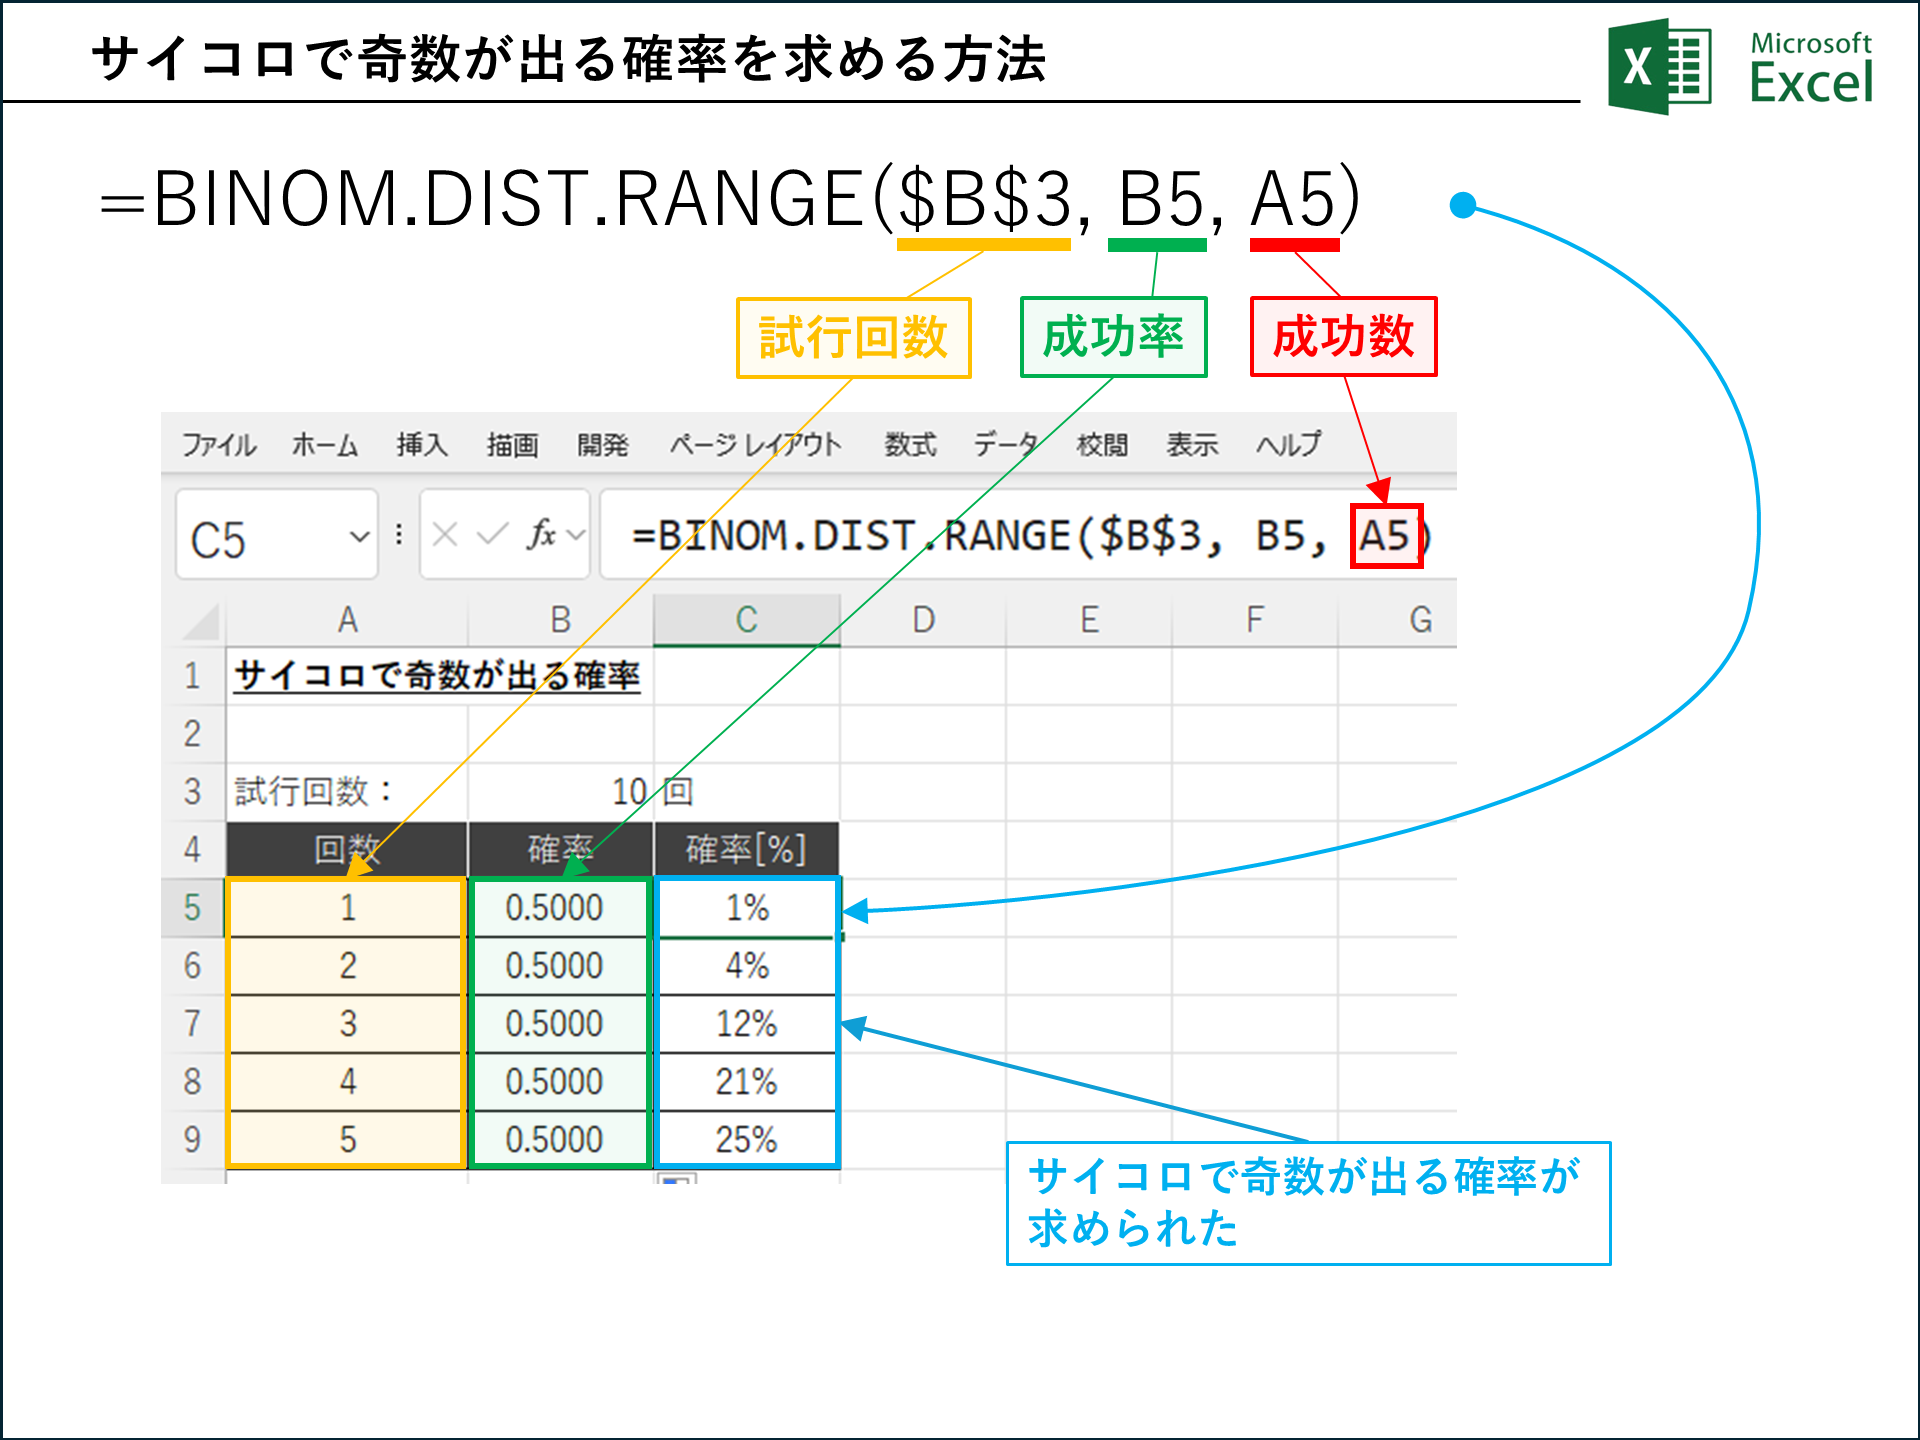The height and width of the screenshot is (1440, 1920).
Task: Select cell C5 showing 1%
Action: 748,908
